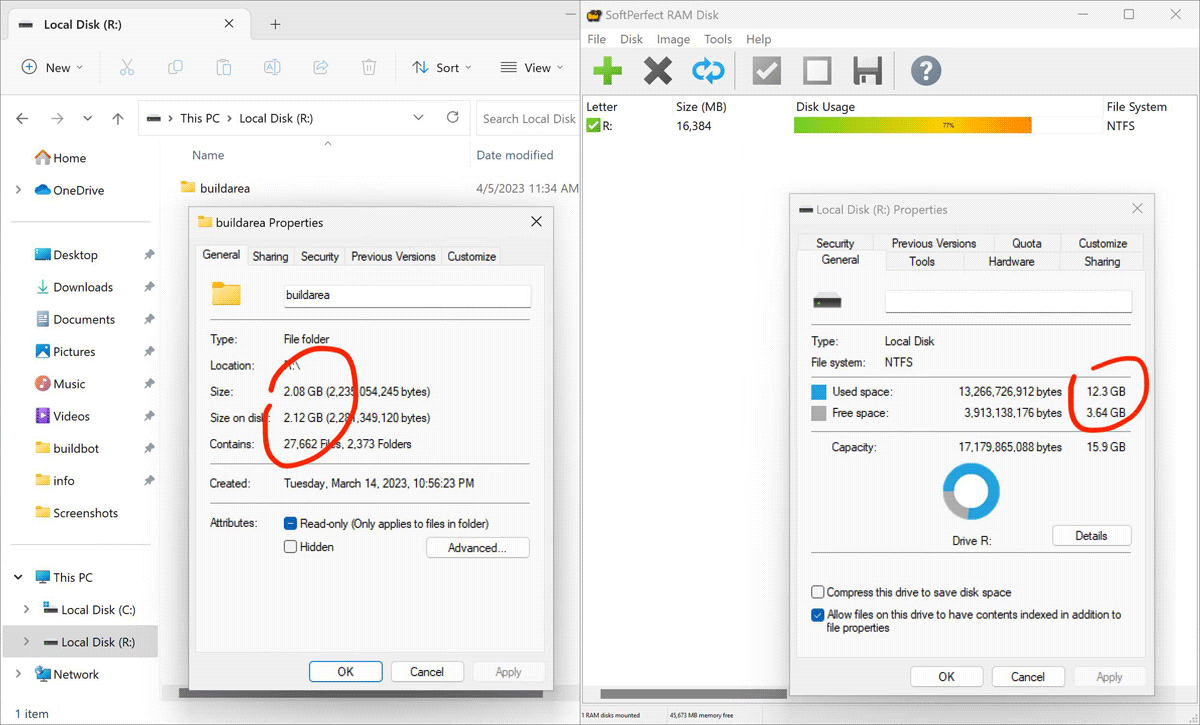
Task: Open Pictures in quick access
Action: 65,352
